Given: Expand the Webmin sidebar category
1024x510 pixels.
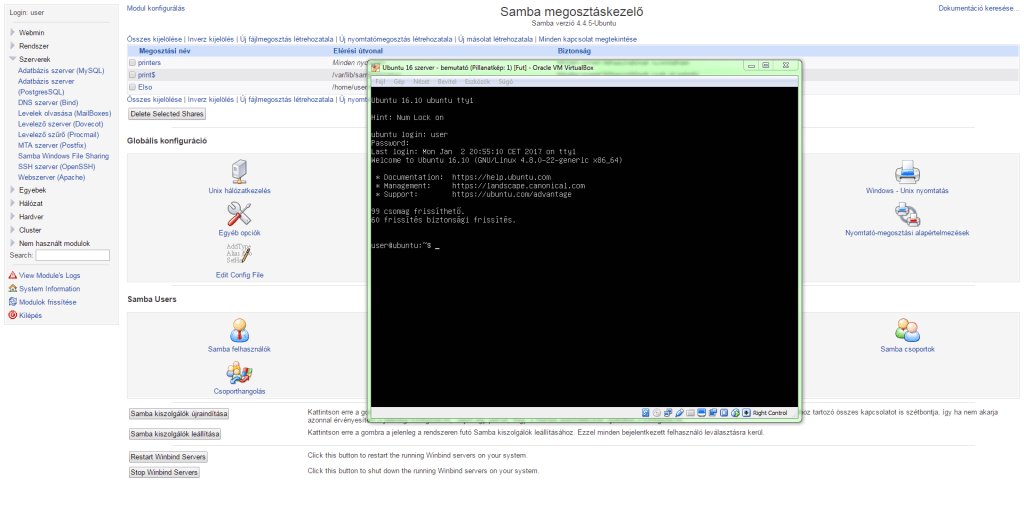Looking at the screenshot, I should [12, 33].
